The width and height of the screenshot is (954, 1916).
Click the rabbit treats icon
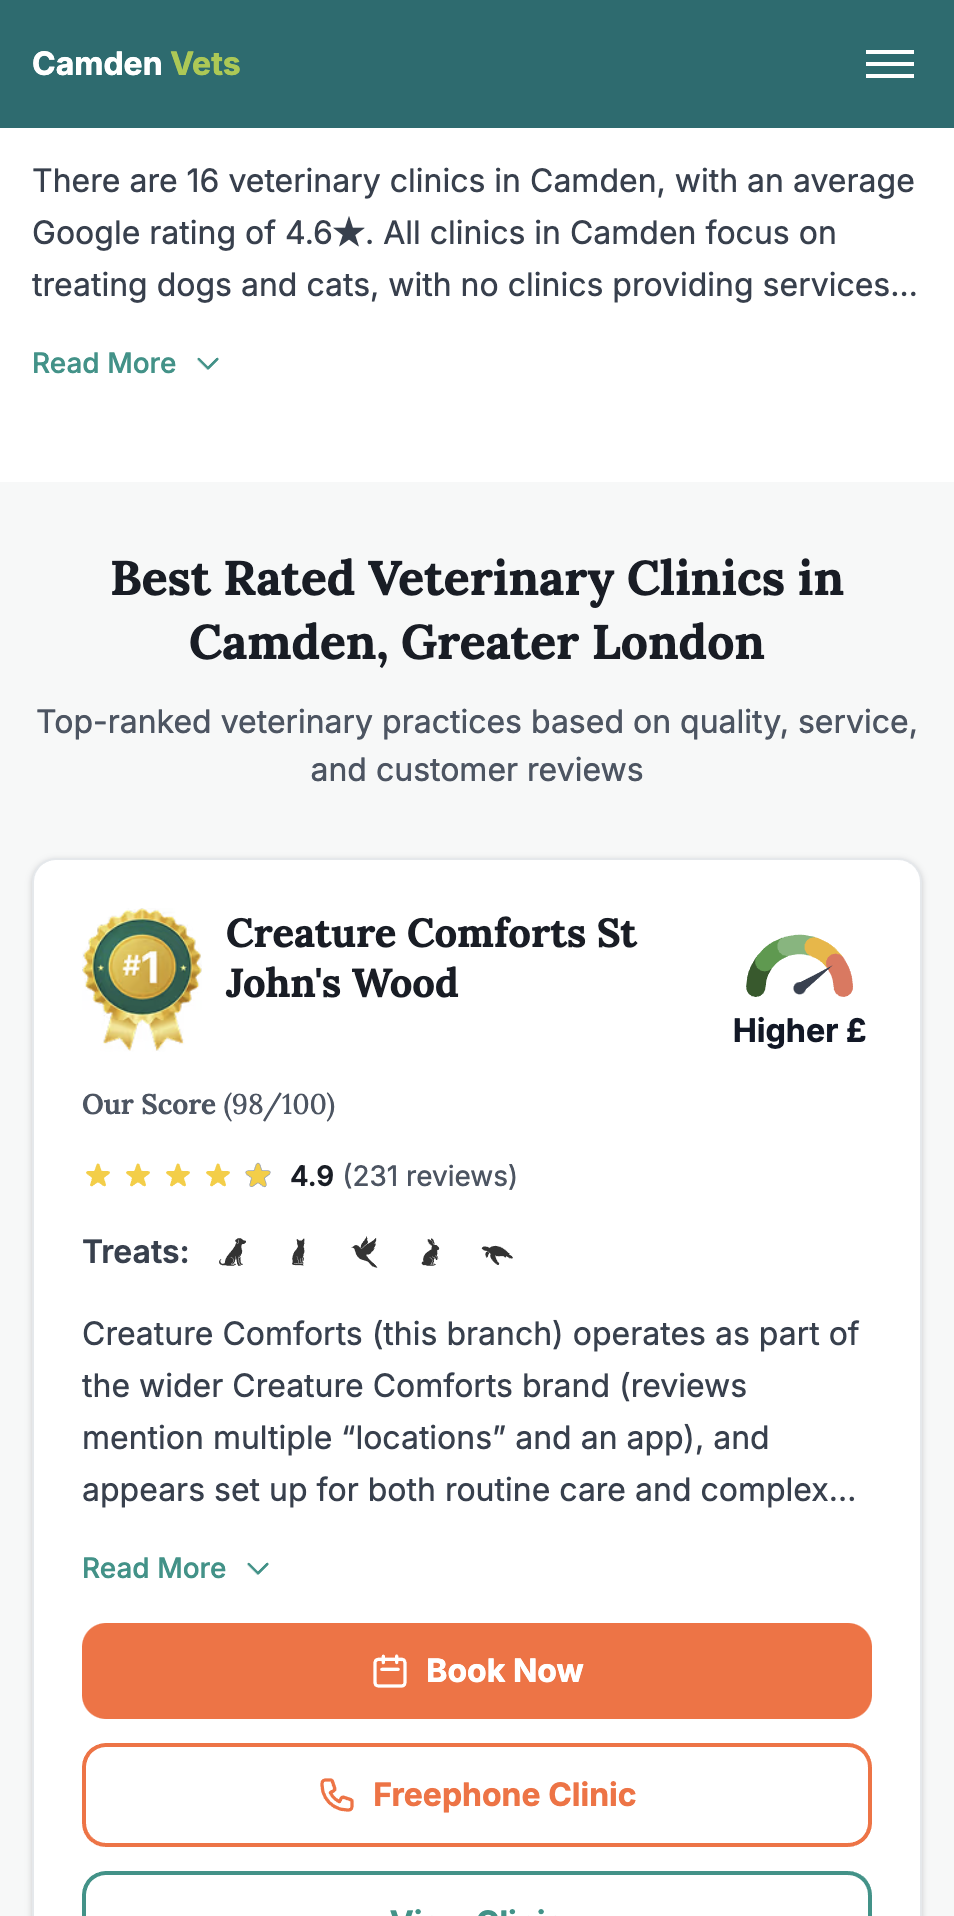pos(432,1252)
